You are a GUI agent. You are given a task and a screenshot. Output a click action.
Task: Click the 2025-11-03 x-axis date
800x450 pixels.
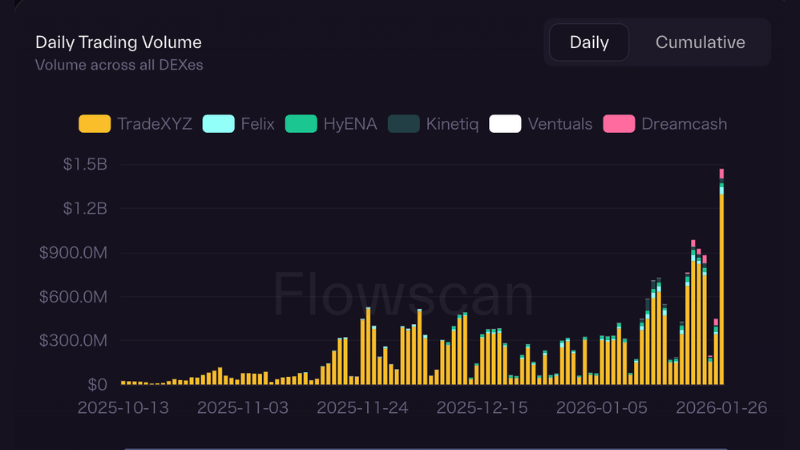click(x=243, y=408)
